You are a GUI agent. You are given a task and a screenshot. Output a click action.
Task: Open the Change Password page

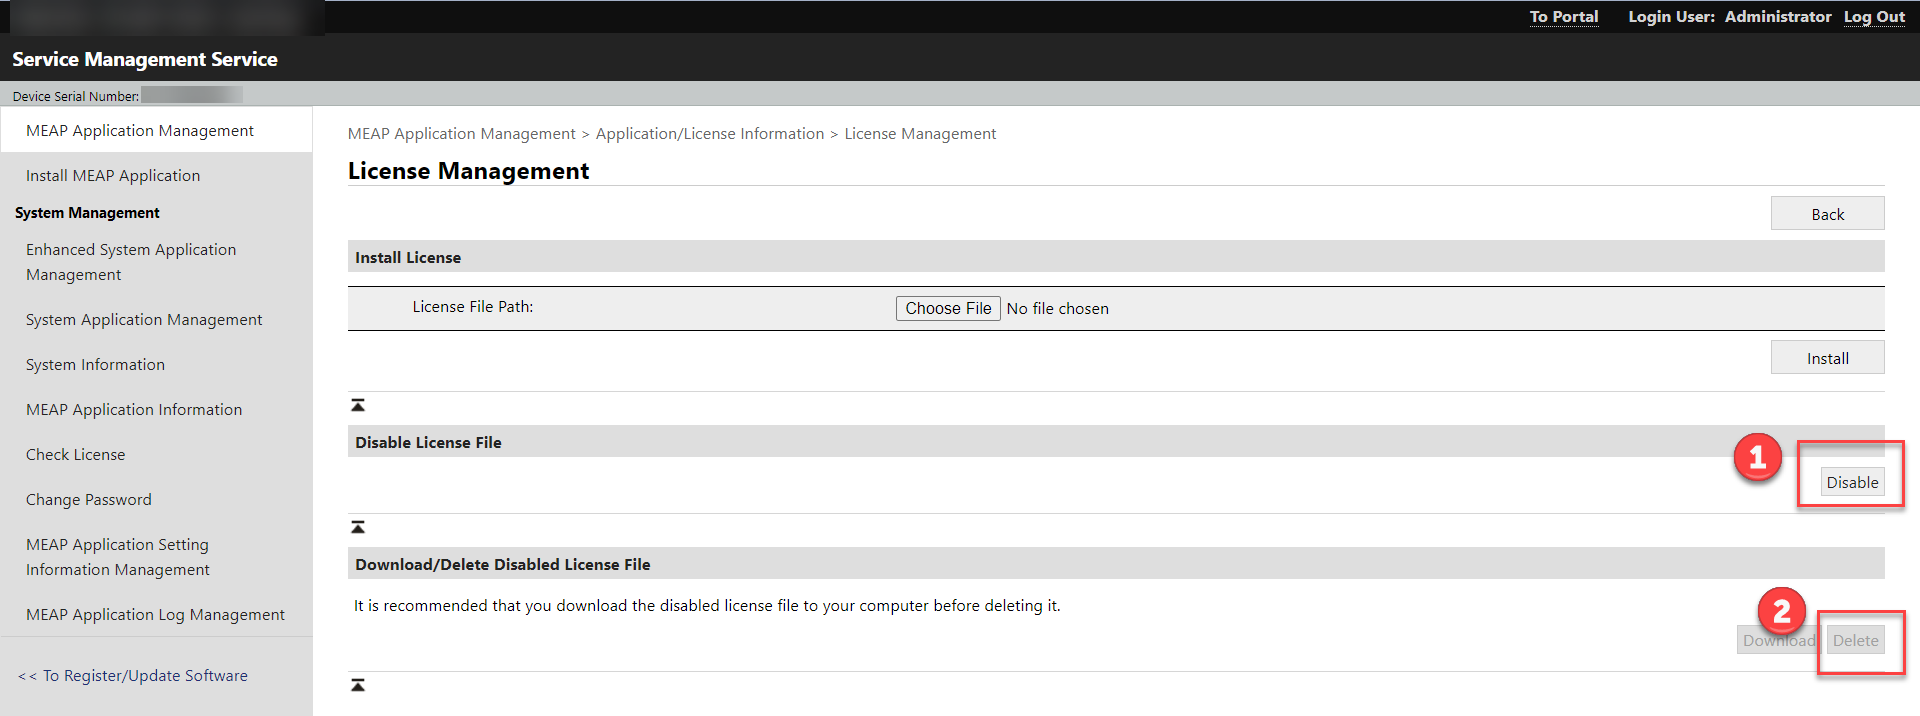coord(89,500)
